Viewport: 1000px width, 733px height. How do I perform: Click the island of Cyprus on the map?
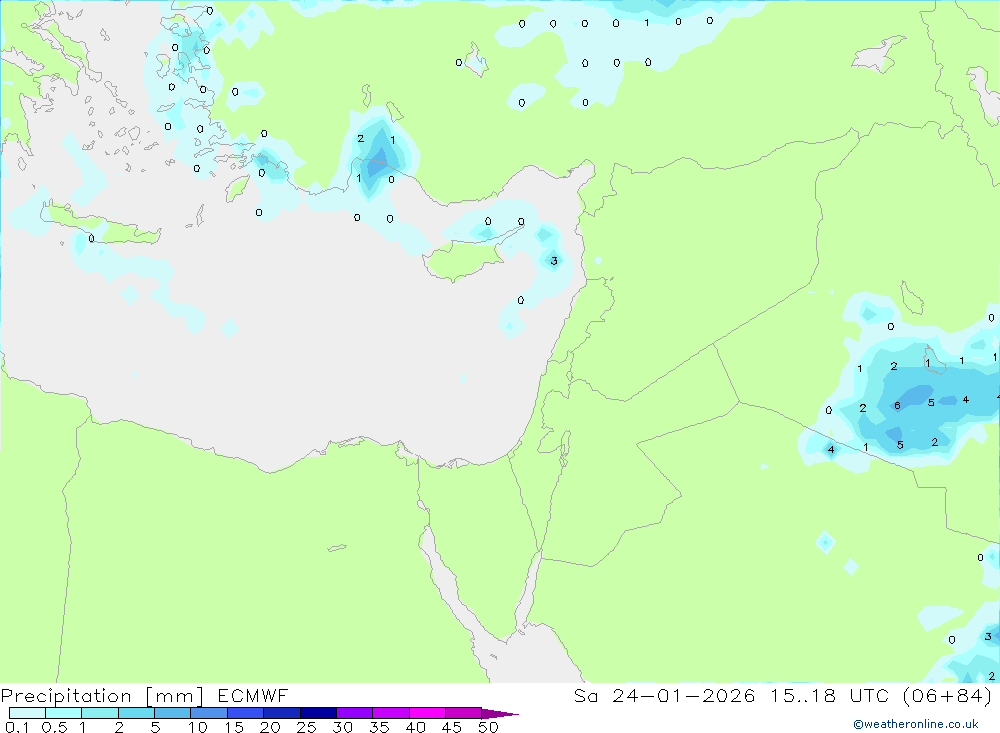coord(463,260)
